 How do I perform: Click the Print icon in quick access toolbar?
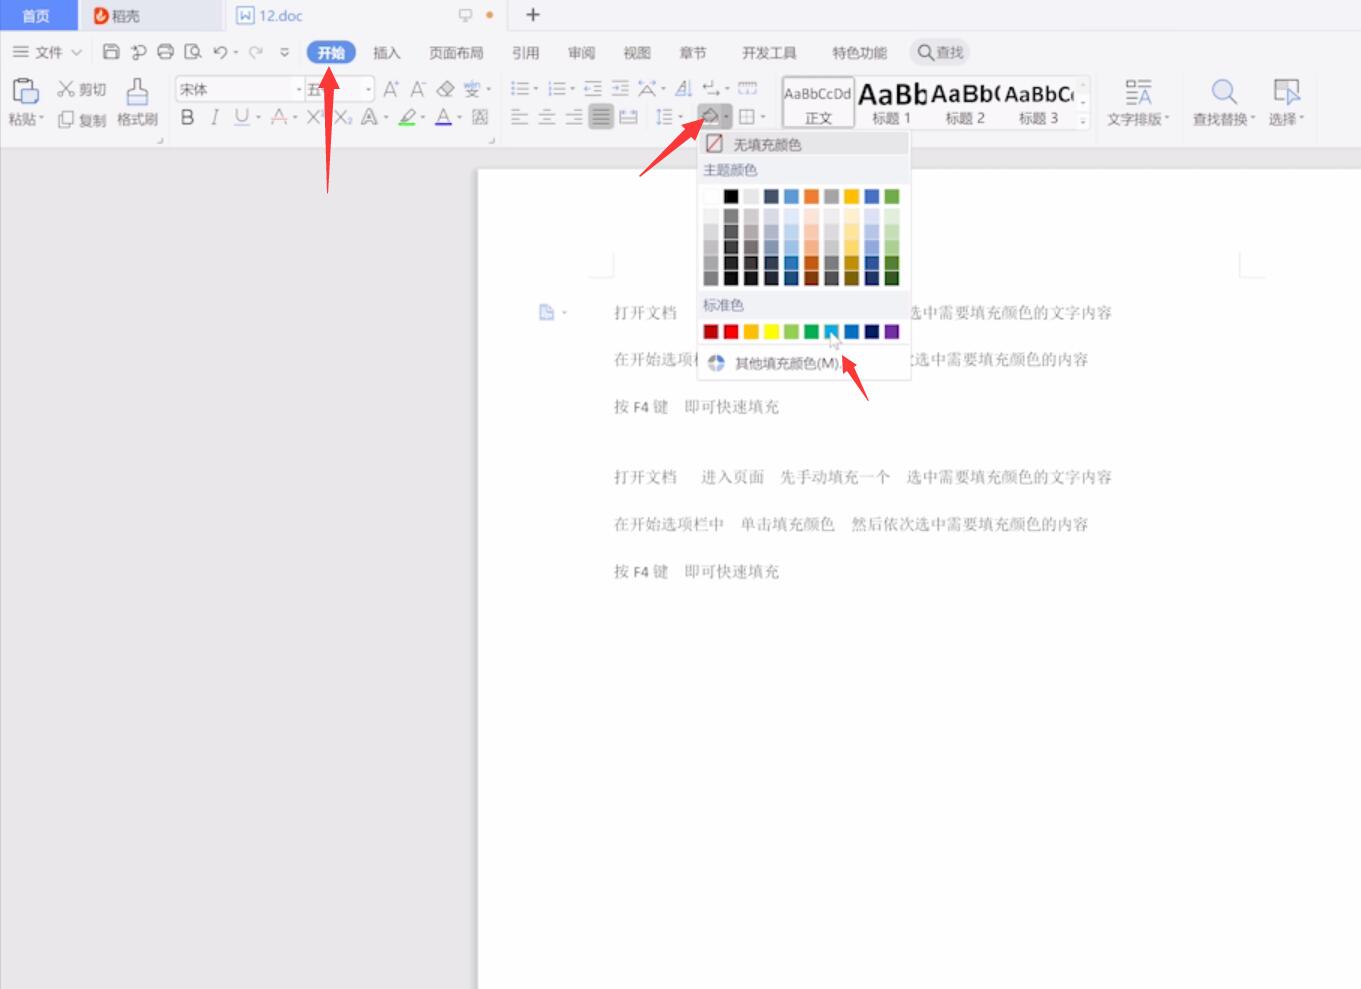[166, 52]
